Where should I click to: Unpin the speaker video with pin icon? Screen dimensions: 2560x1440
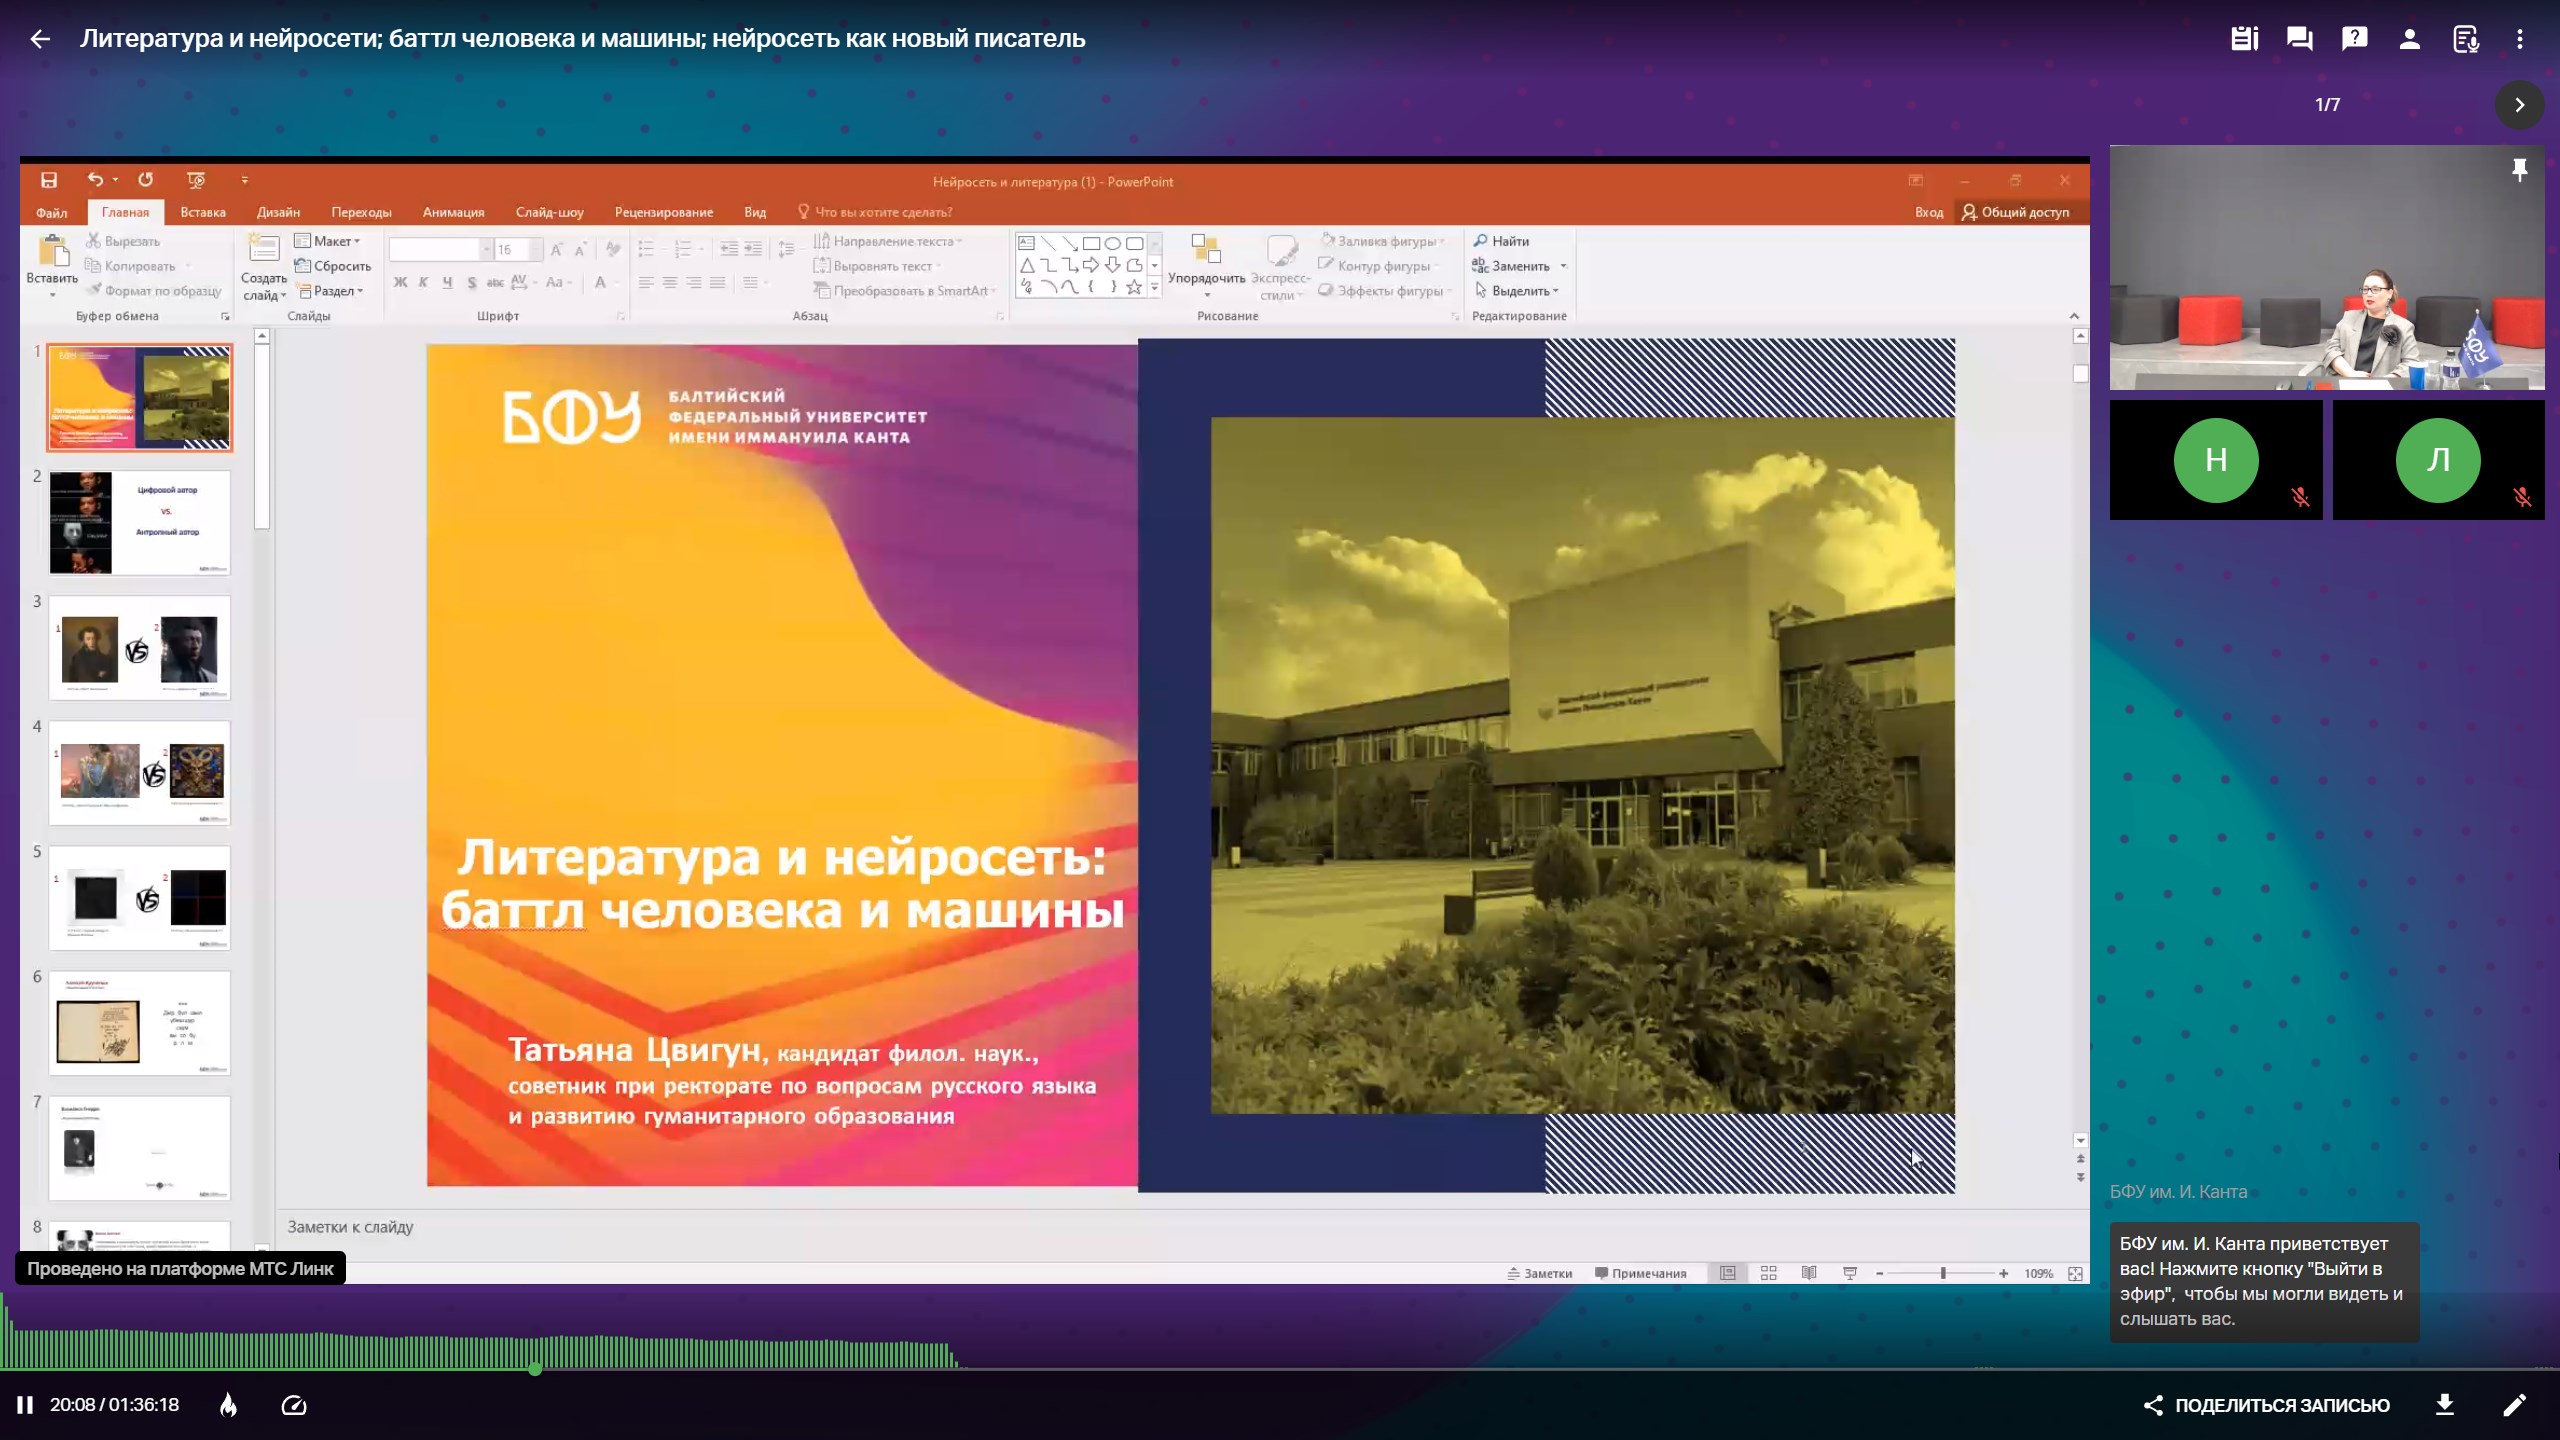click(x=2519, y=171)
